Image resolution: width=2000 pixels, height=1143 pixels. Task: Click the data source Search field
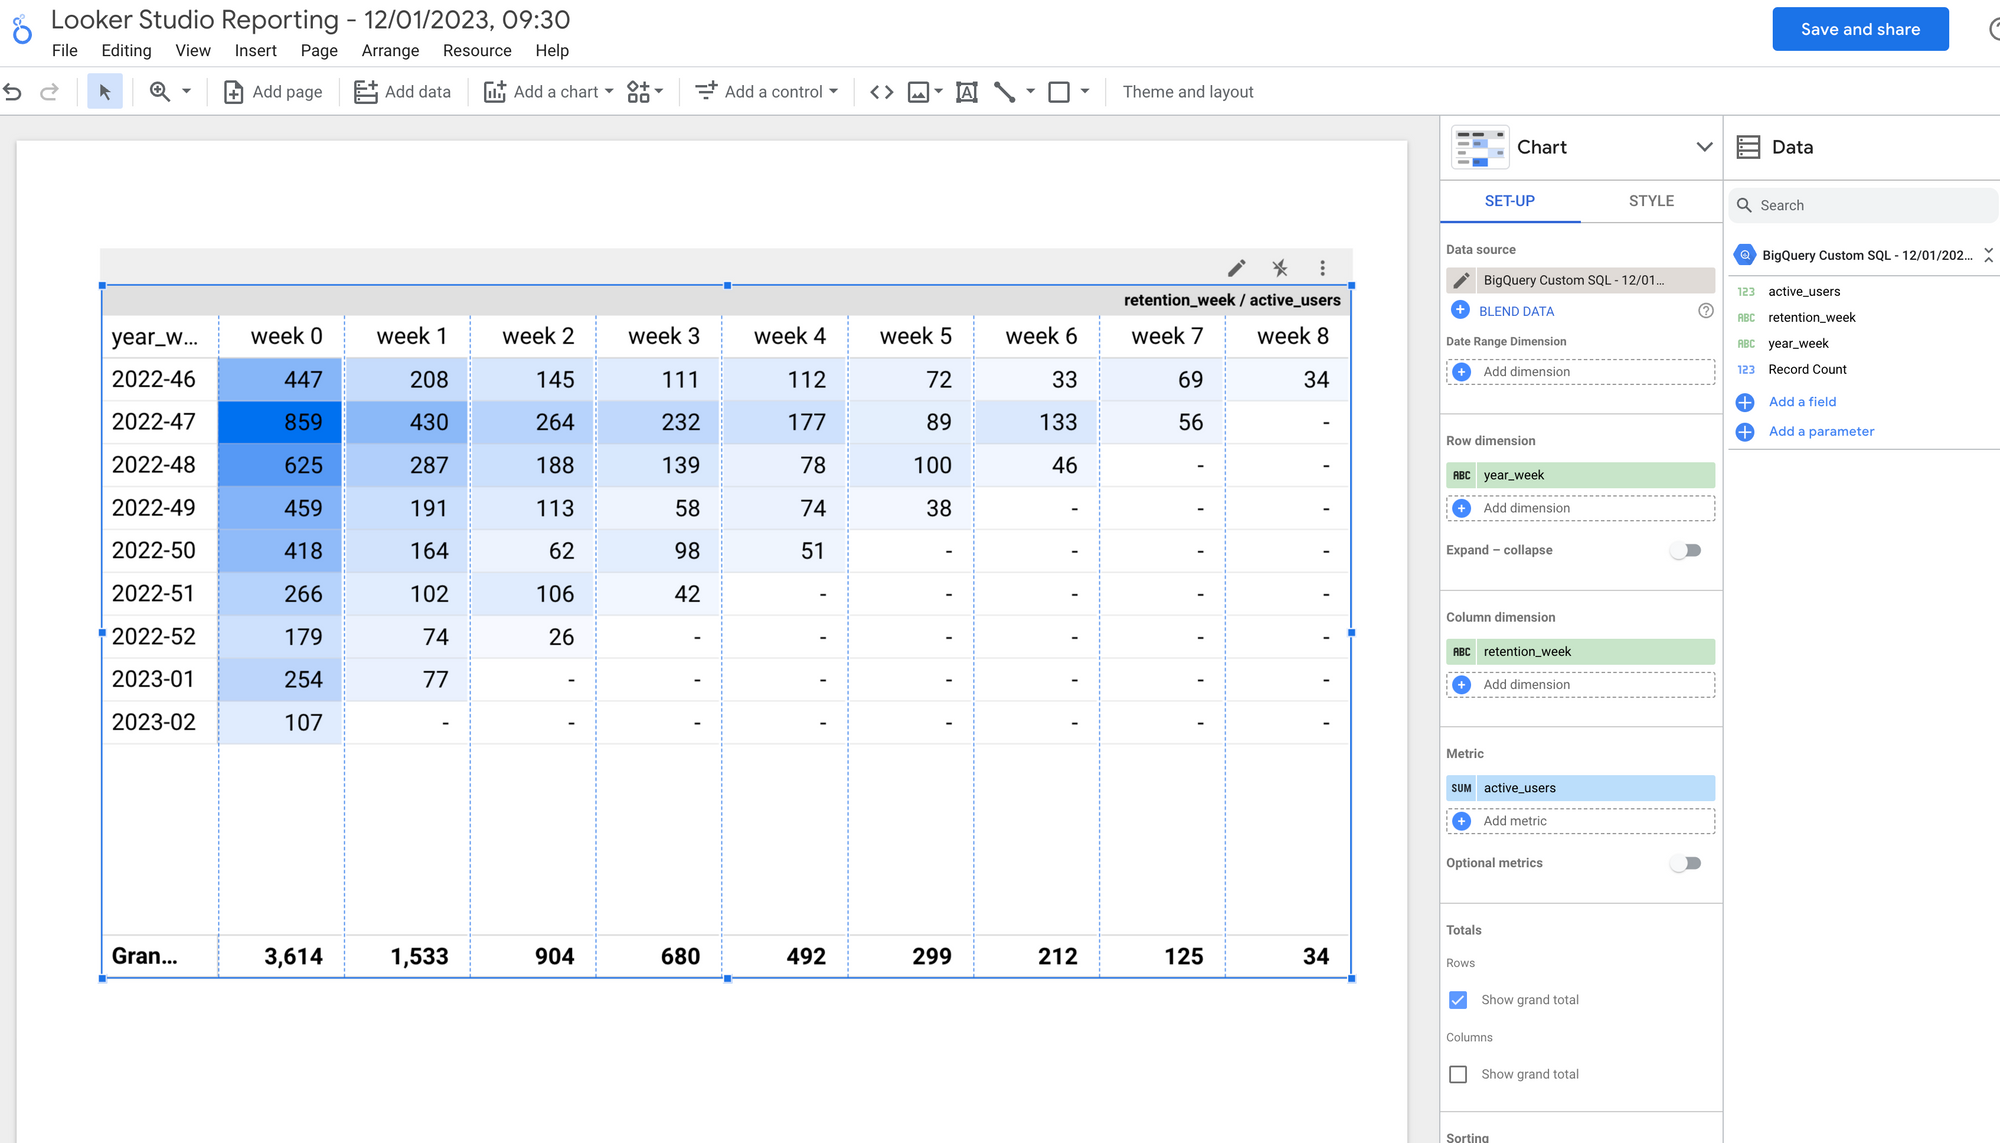click(x=1862, y=205)
